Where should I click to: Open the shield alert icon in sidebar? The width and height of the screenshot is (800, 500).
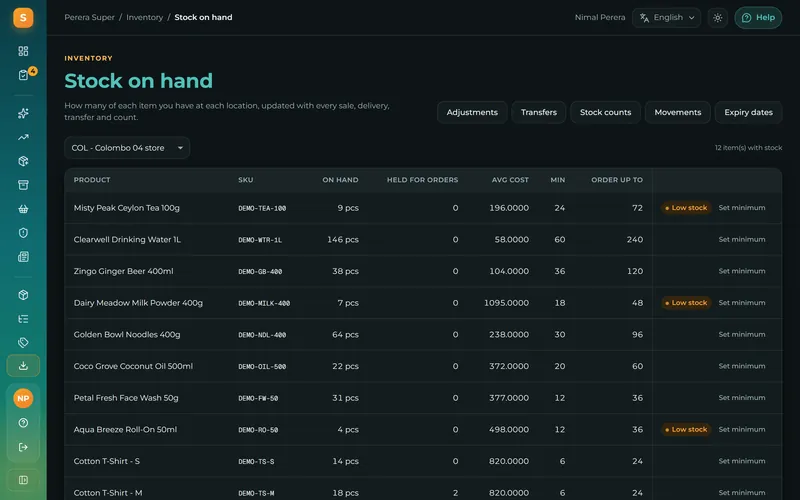23,233
